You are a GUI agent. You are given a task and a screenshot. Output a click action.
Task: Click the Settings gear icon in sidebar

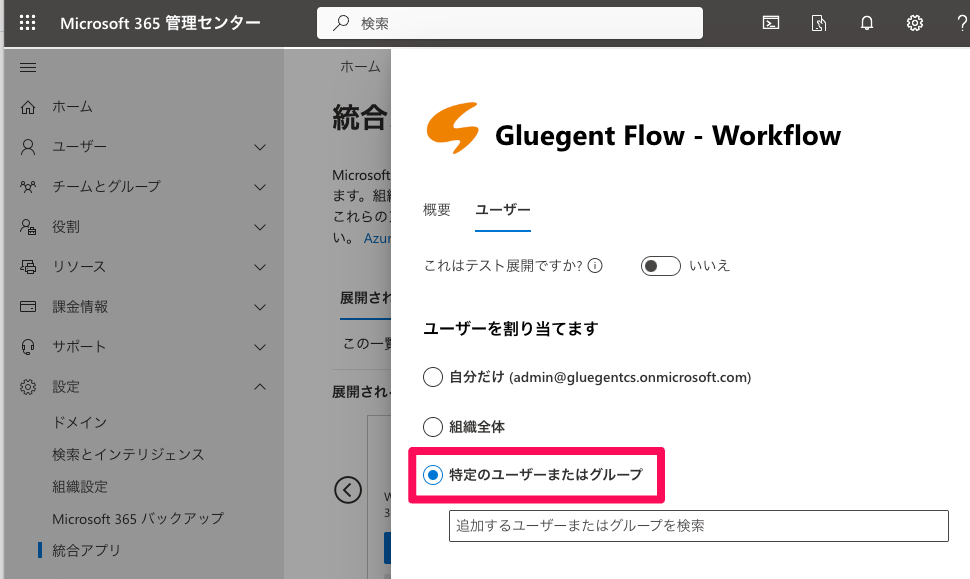pos(28,387)
